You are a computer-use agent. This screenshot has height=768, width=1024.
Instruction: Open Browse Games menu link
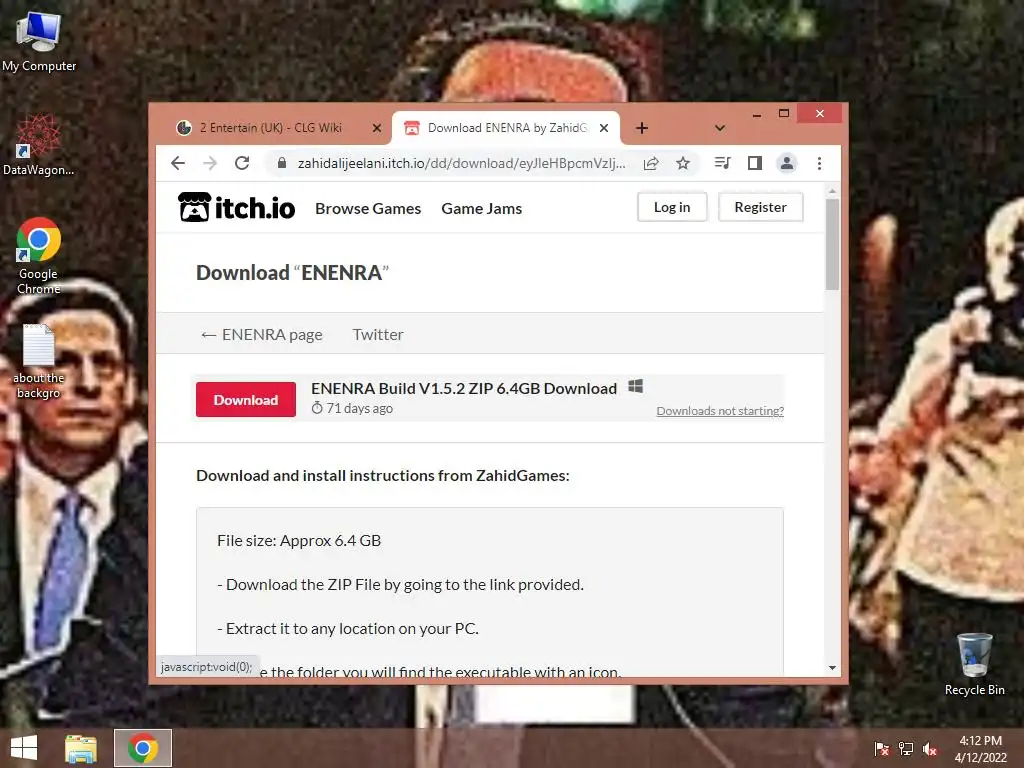pos(368,208)
